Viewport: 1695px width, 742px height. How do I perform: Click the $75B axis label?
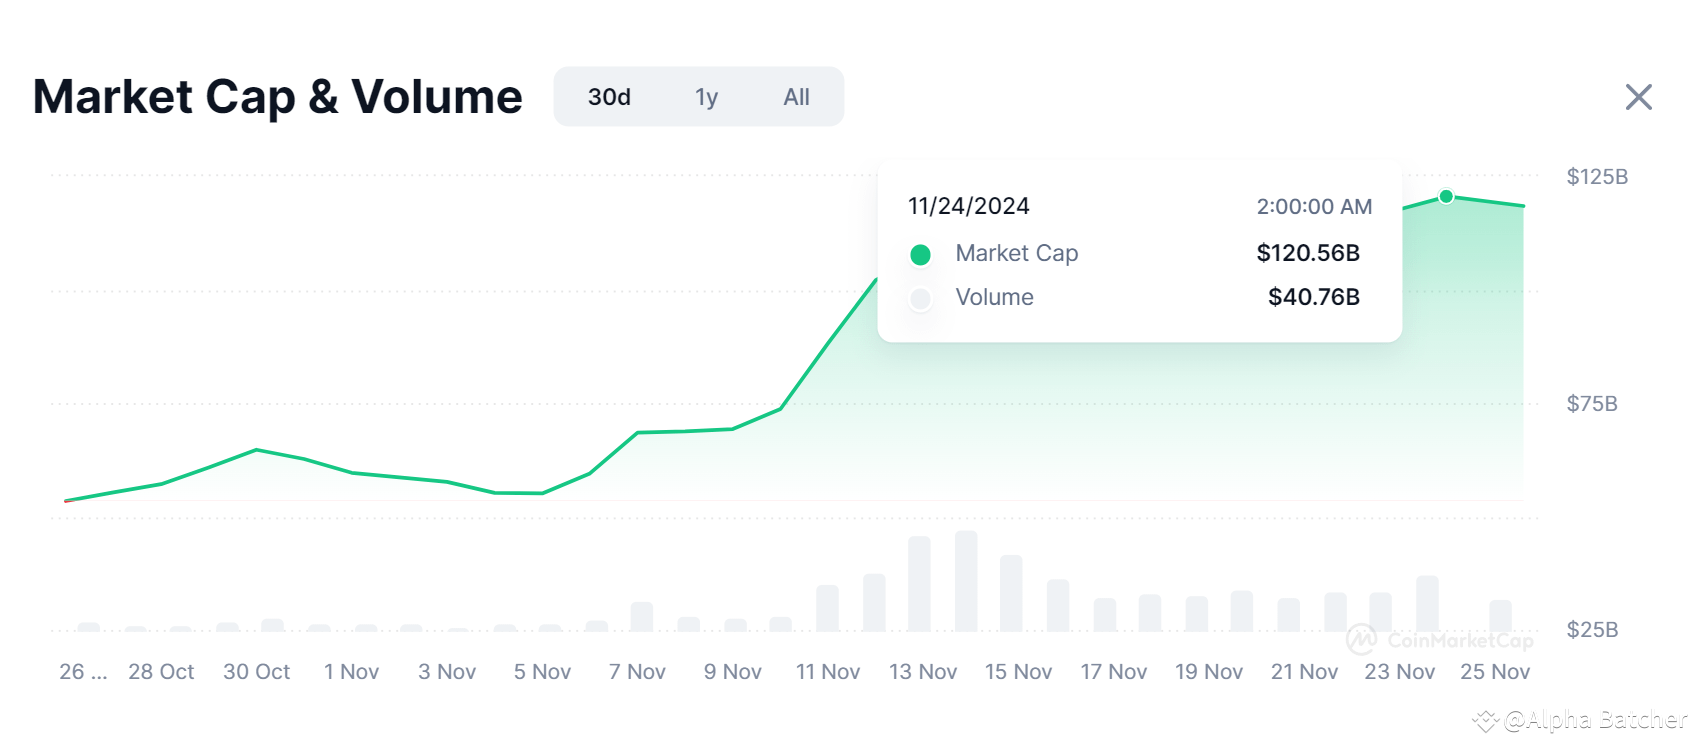coord(1591,404)
